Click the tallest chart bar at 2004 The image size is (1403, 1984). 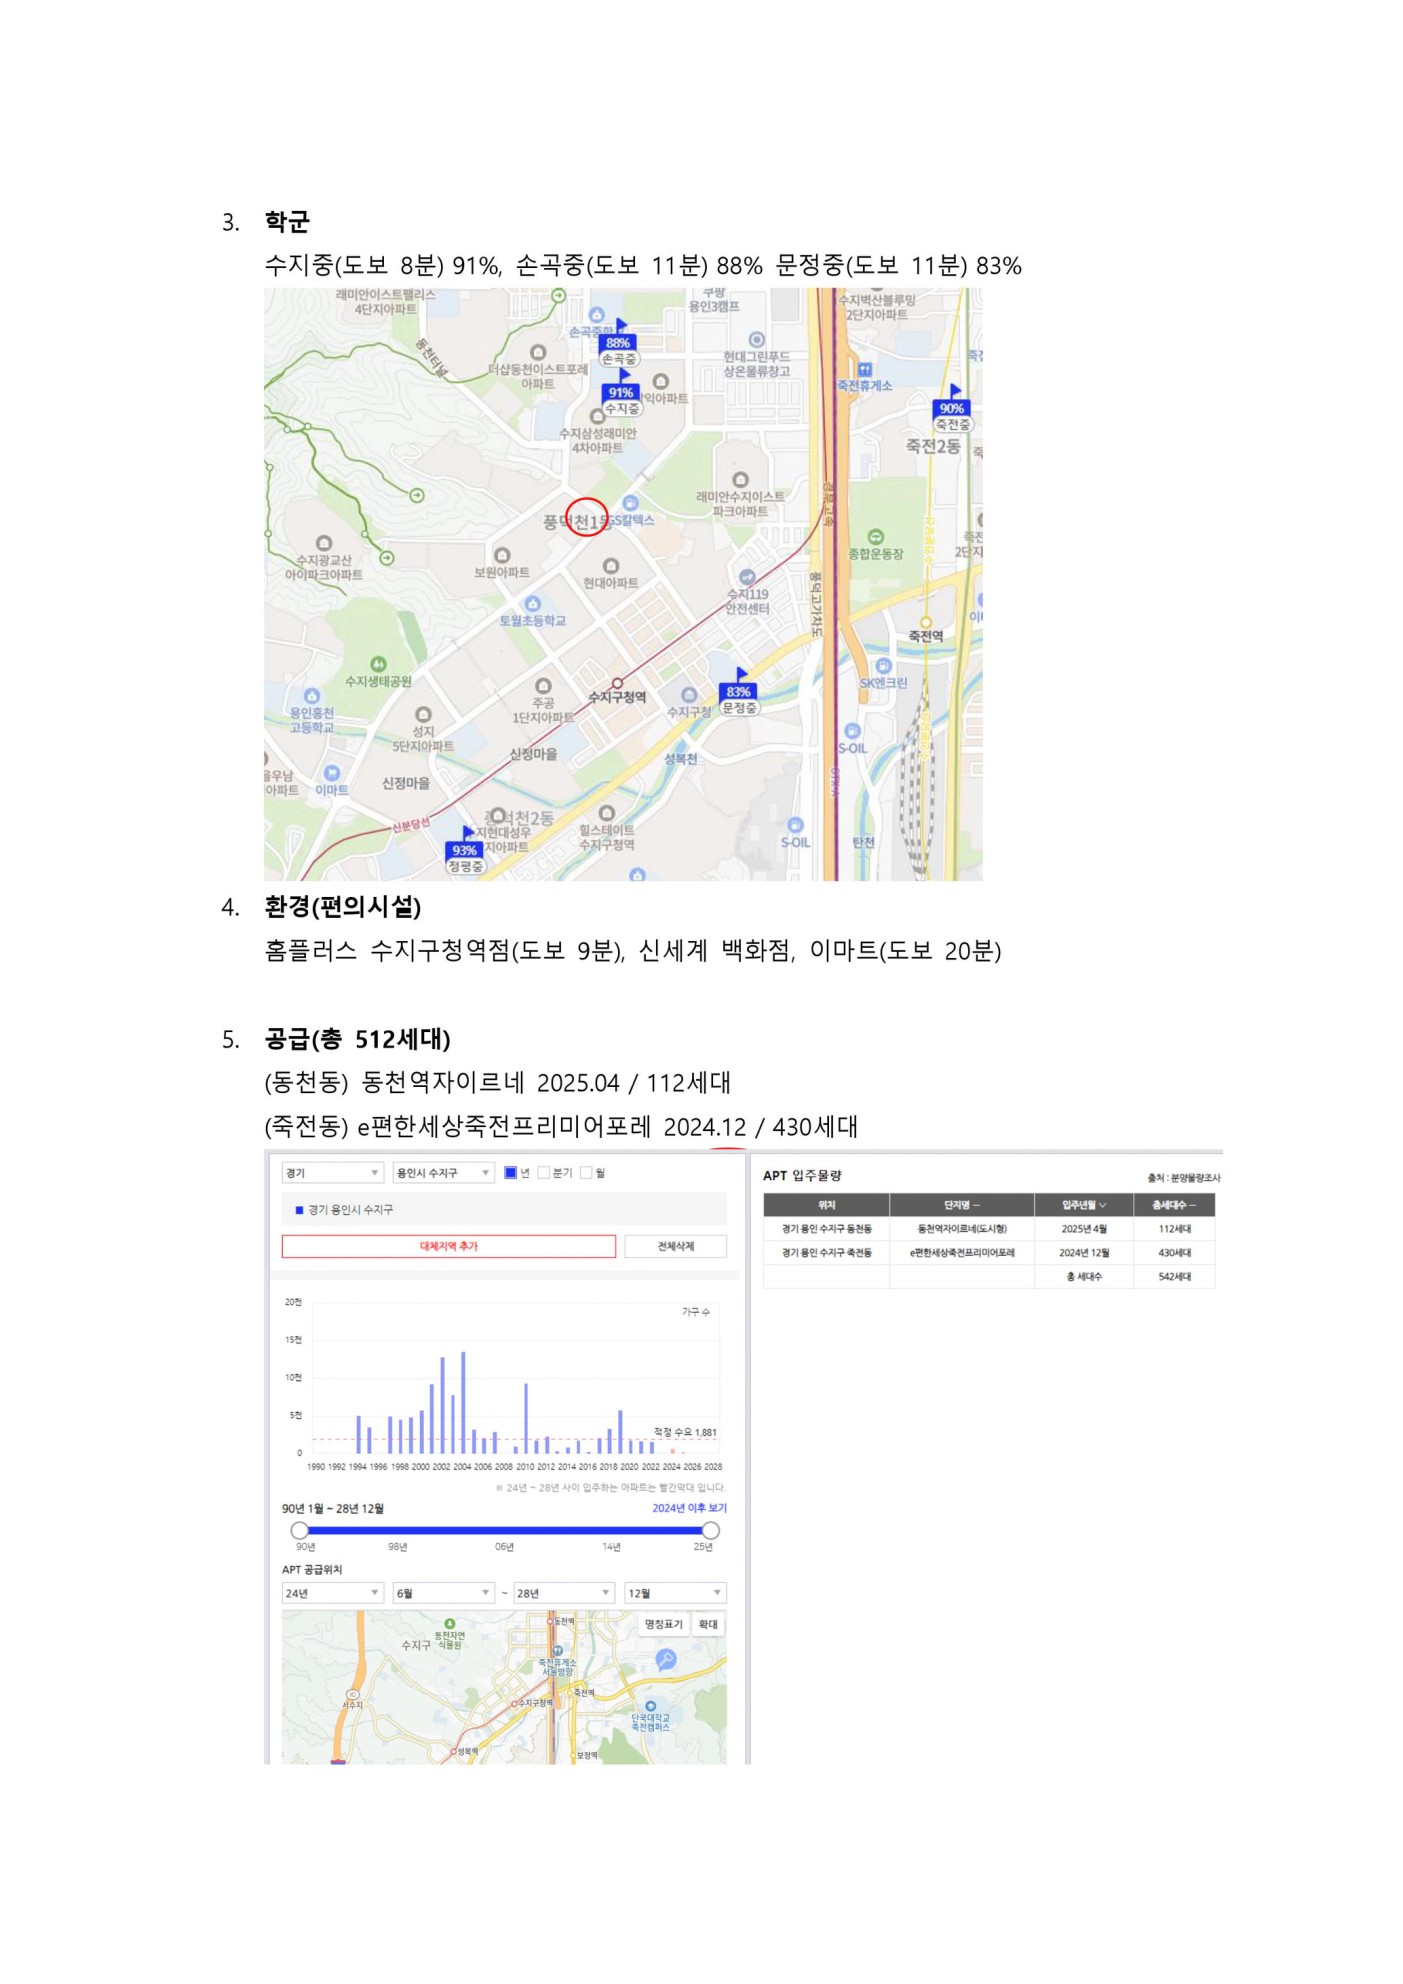[463, 1403]
